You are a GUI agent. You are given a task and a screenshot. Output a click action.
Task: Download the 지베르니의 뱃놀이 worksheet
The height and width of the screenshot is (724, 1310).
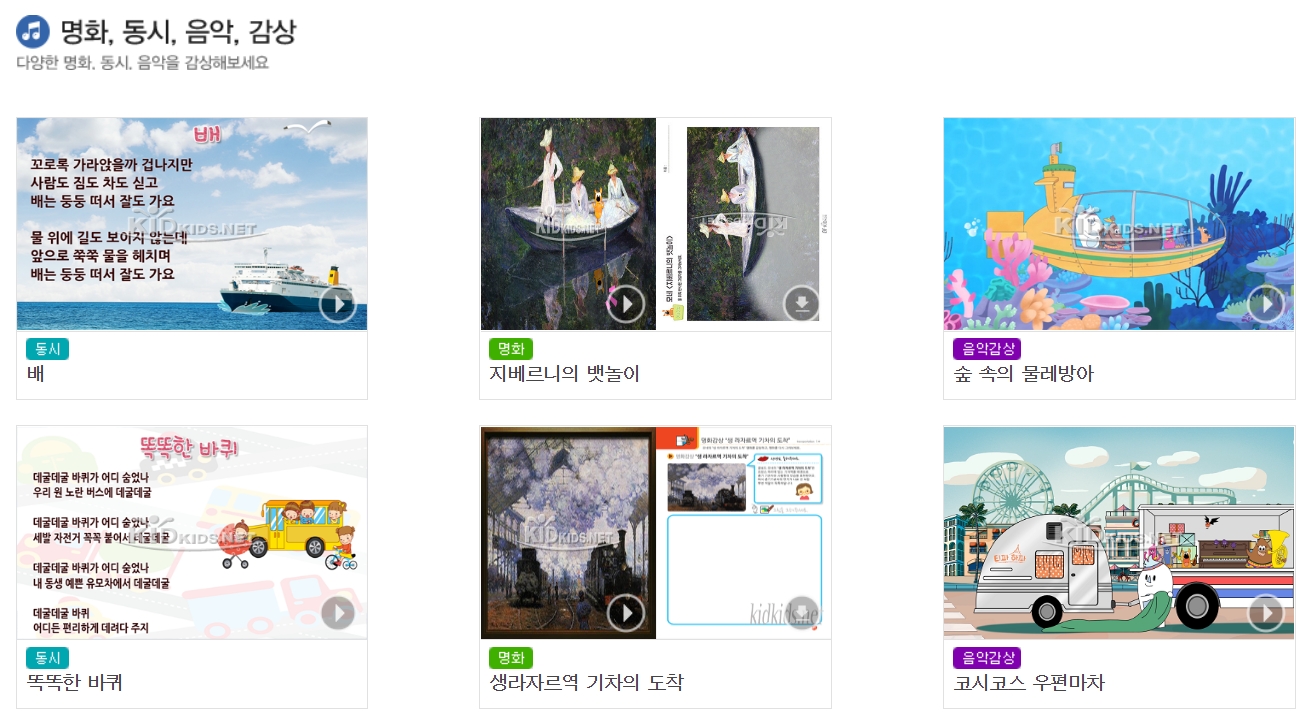pos(801,304)
